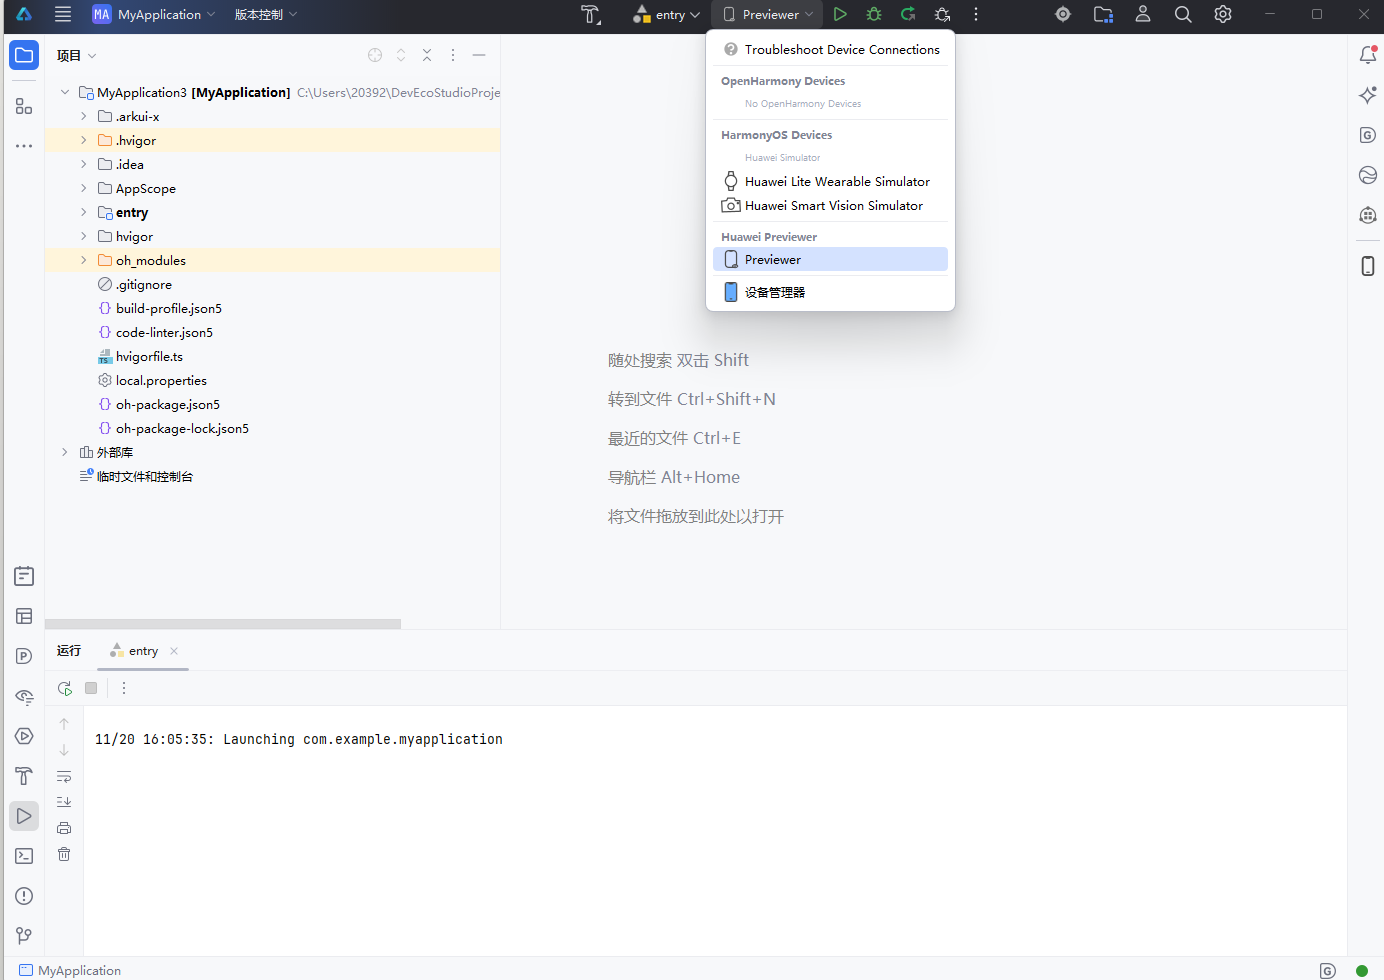Toggle the Run tool window button
This screenshot has width=1384, height=980.
[24, 816]
